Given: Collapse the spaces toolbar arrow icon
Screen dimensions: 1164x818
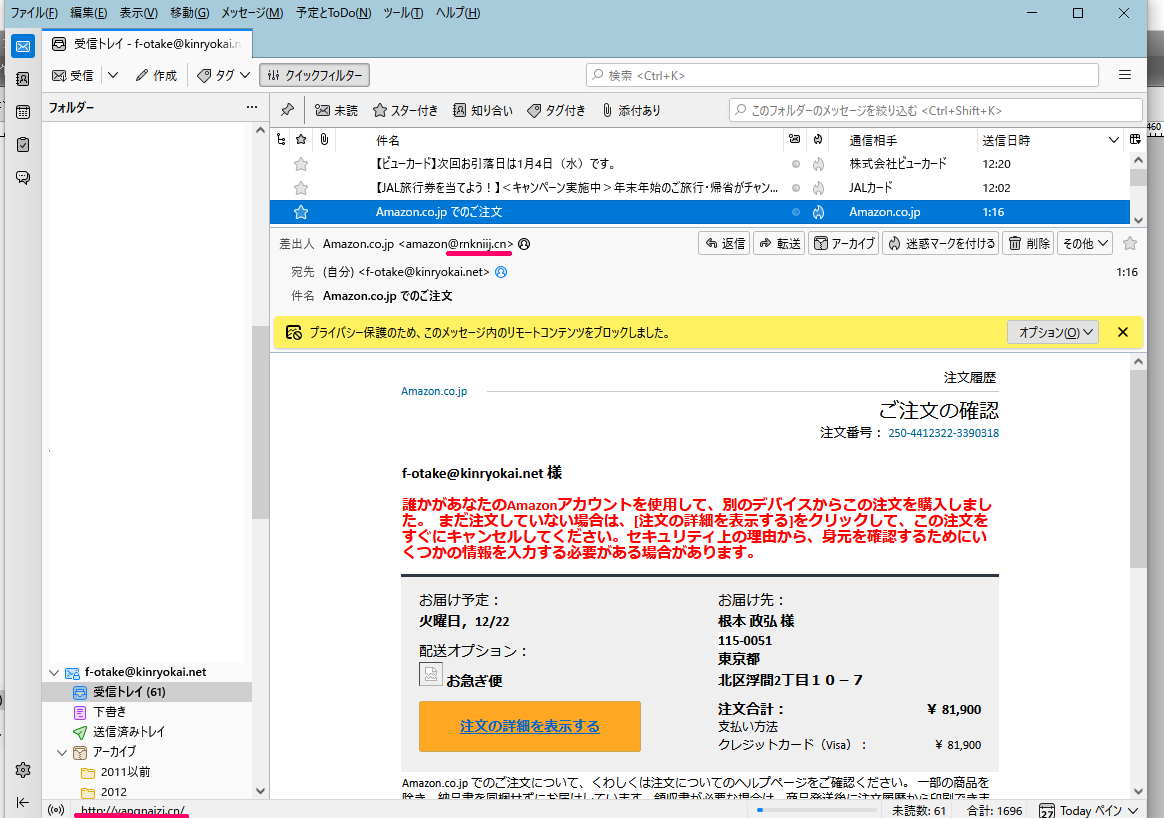Looking at the screenshot, I should coord(23,802).
